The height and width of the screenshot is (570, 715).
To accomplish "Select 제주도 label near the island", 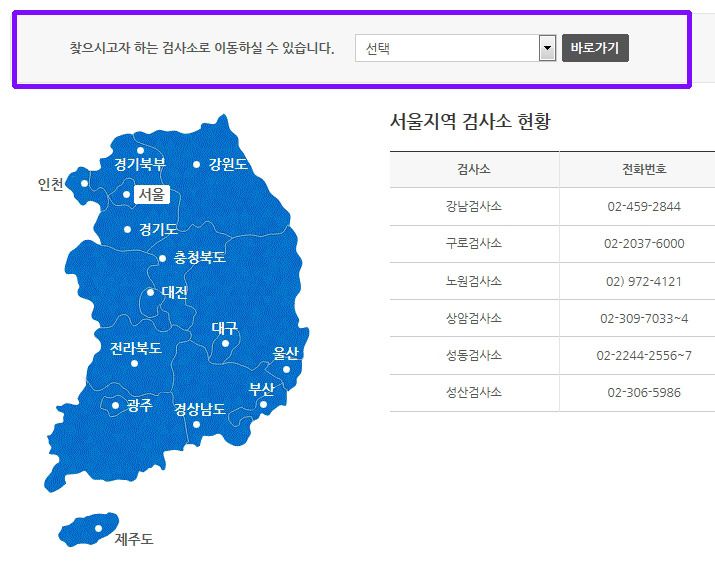I will pyautogui.click(x=134, y=539).
